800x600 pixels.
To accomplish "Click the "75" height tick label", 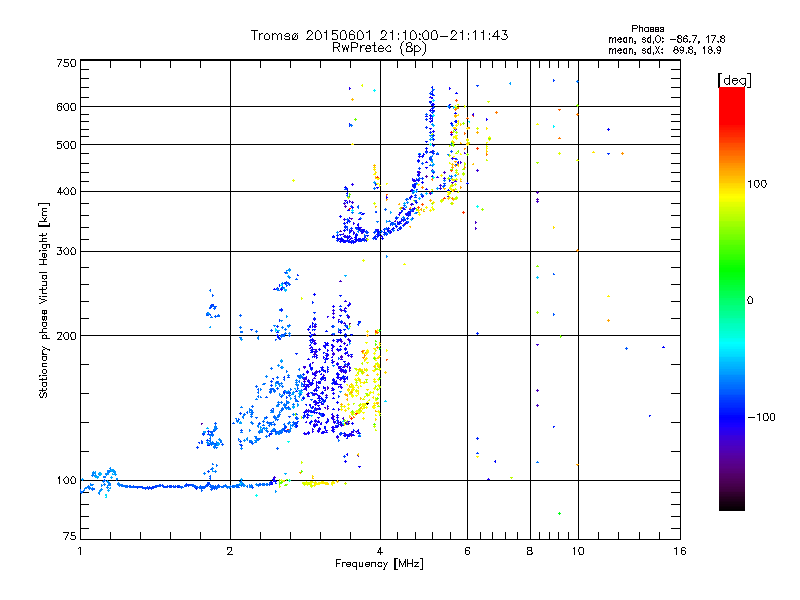I will 70,536.
